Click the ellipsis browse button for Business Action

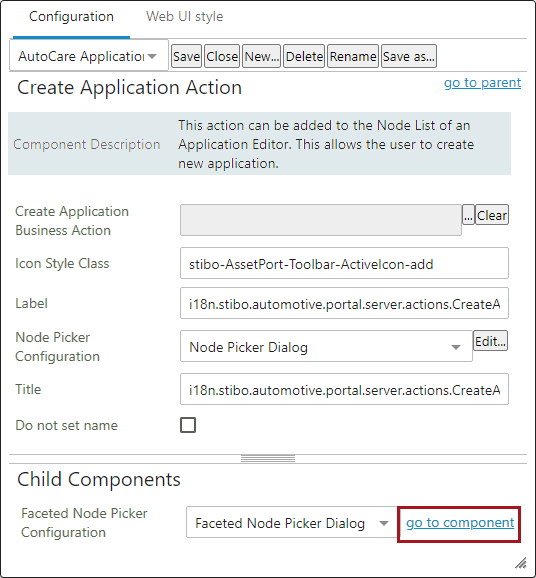[468, 215]
